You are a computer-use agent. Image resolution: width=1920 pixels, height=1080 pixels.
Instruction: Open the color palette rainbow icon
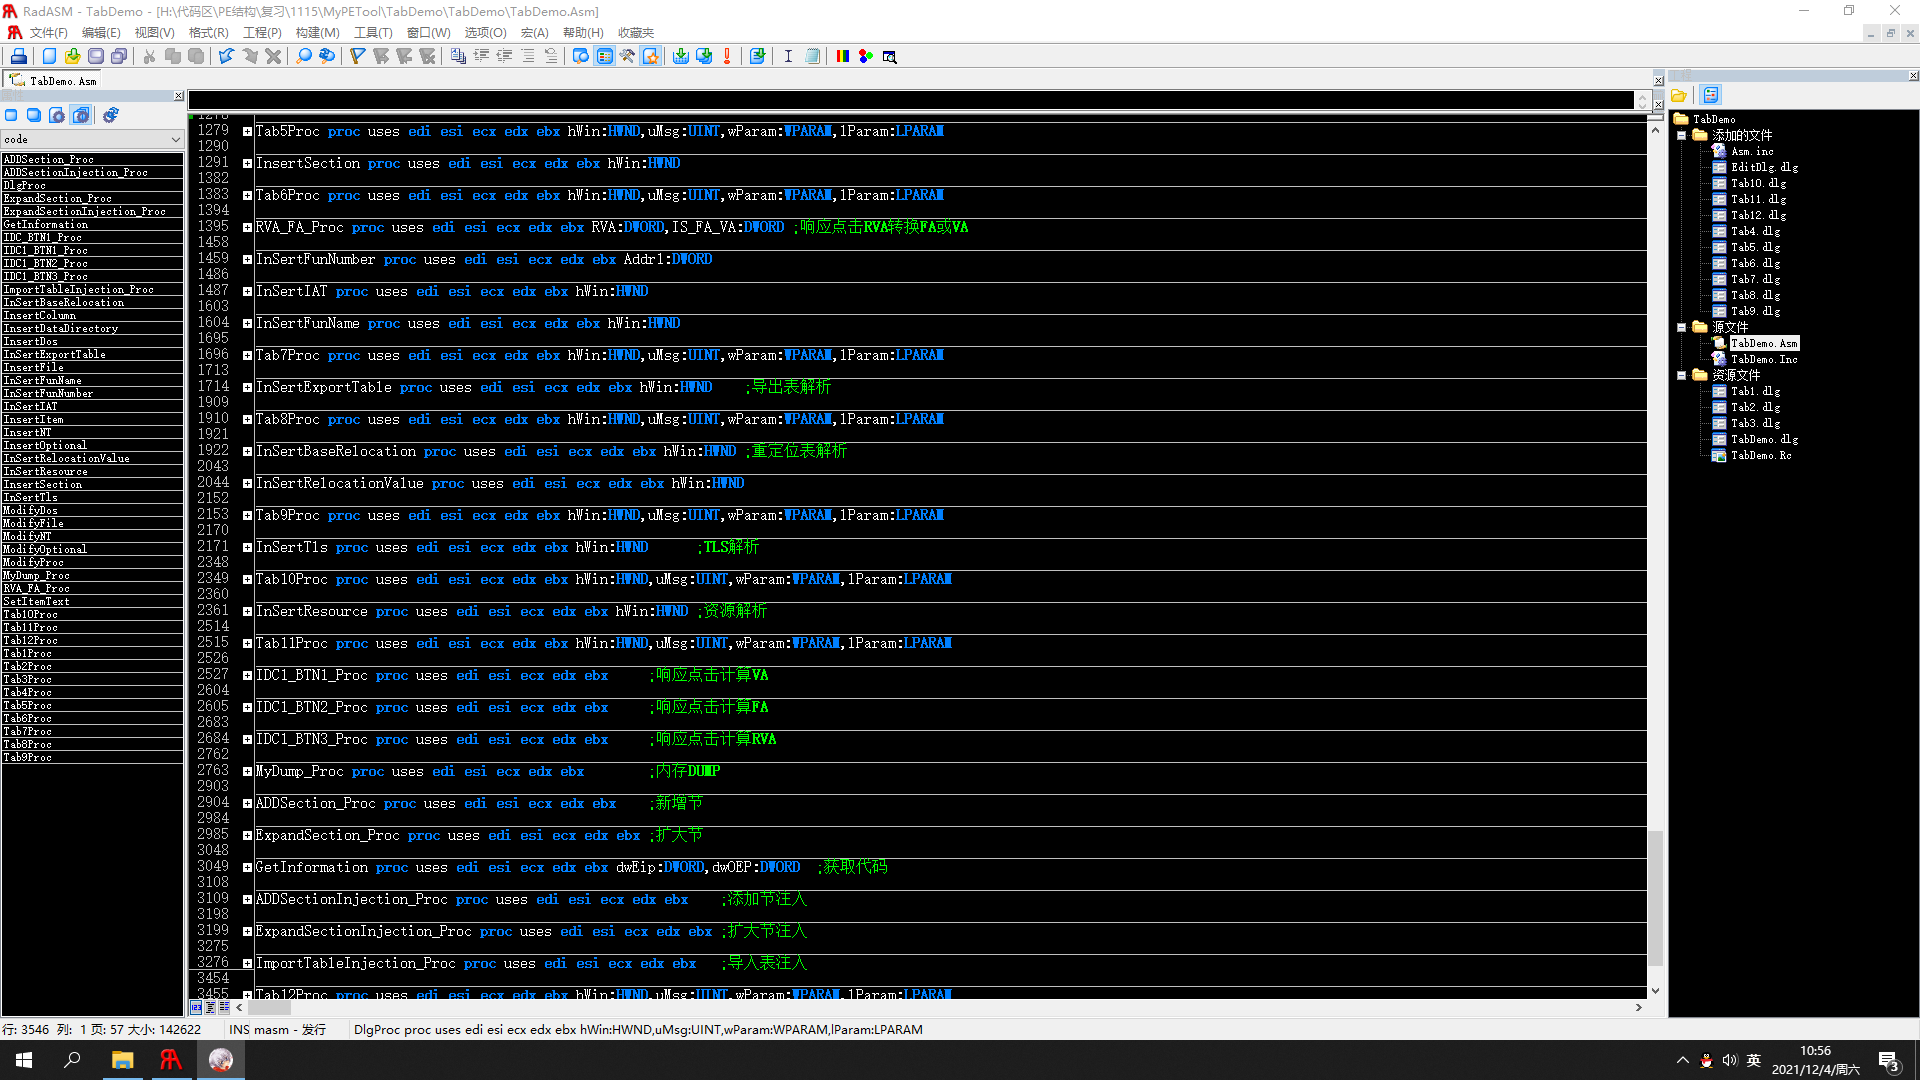pos(842,56)
